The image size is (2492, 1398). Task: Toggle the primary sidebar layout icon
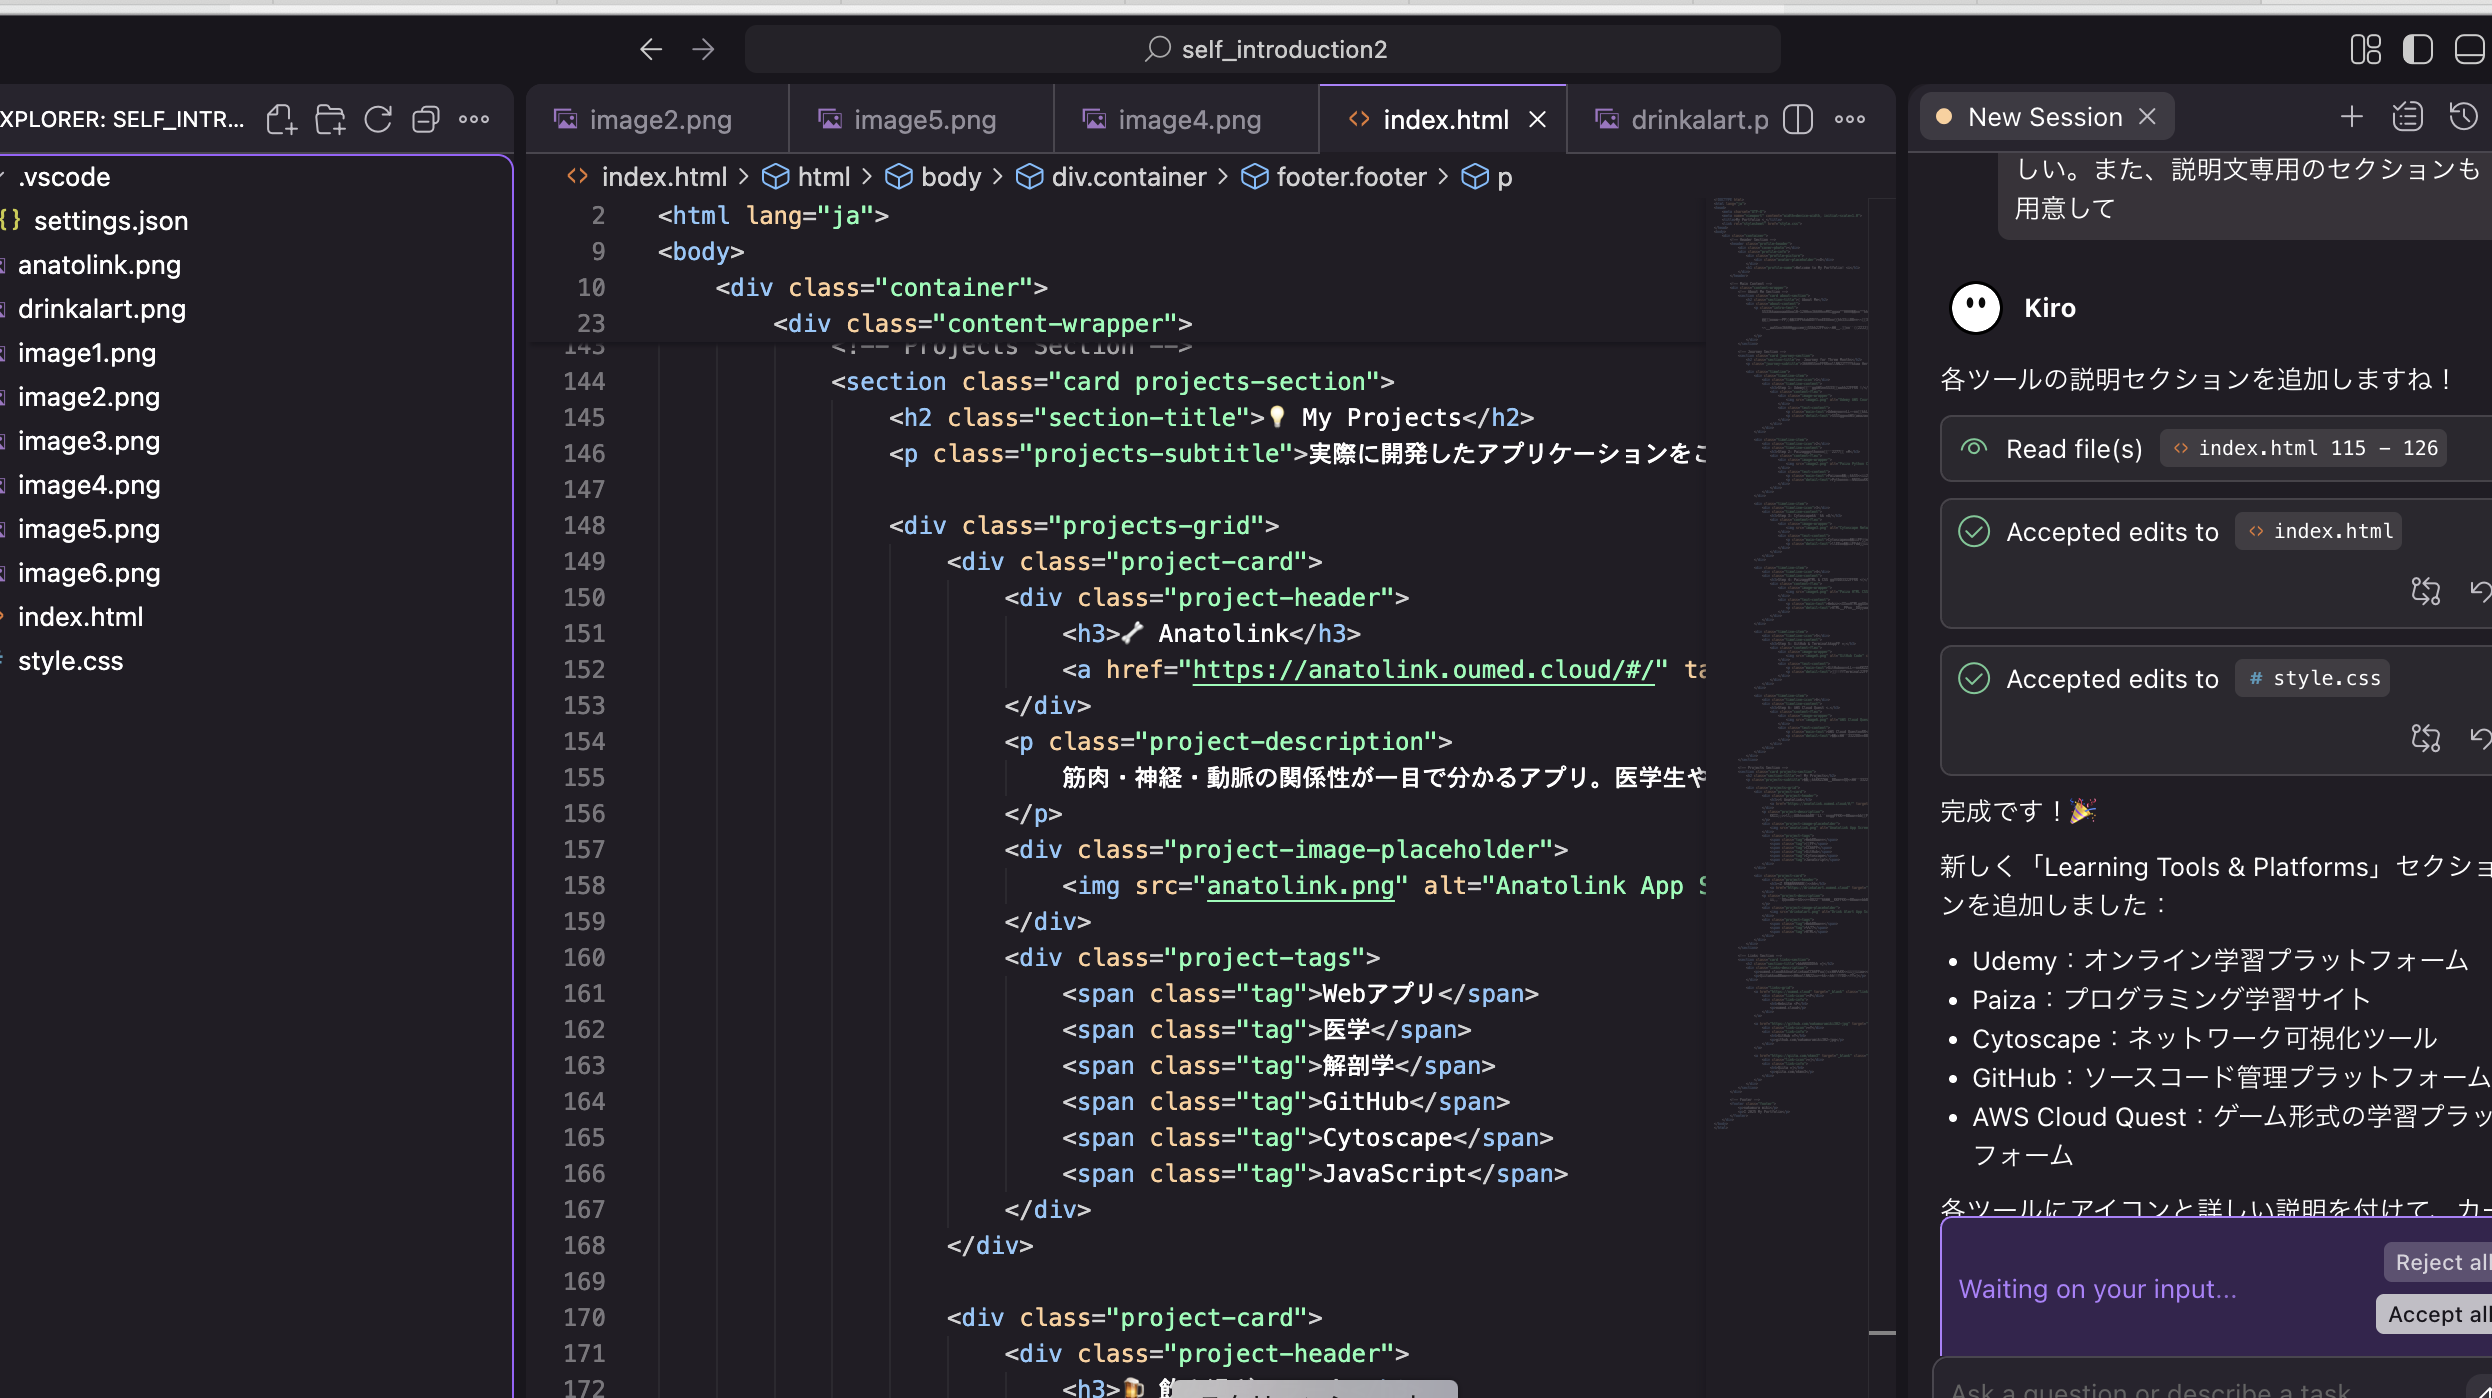2417,49
